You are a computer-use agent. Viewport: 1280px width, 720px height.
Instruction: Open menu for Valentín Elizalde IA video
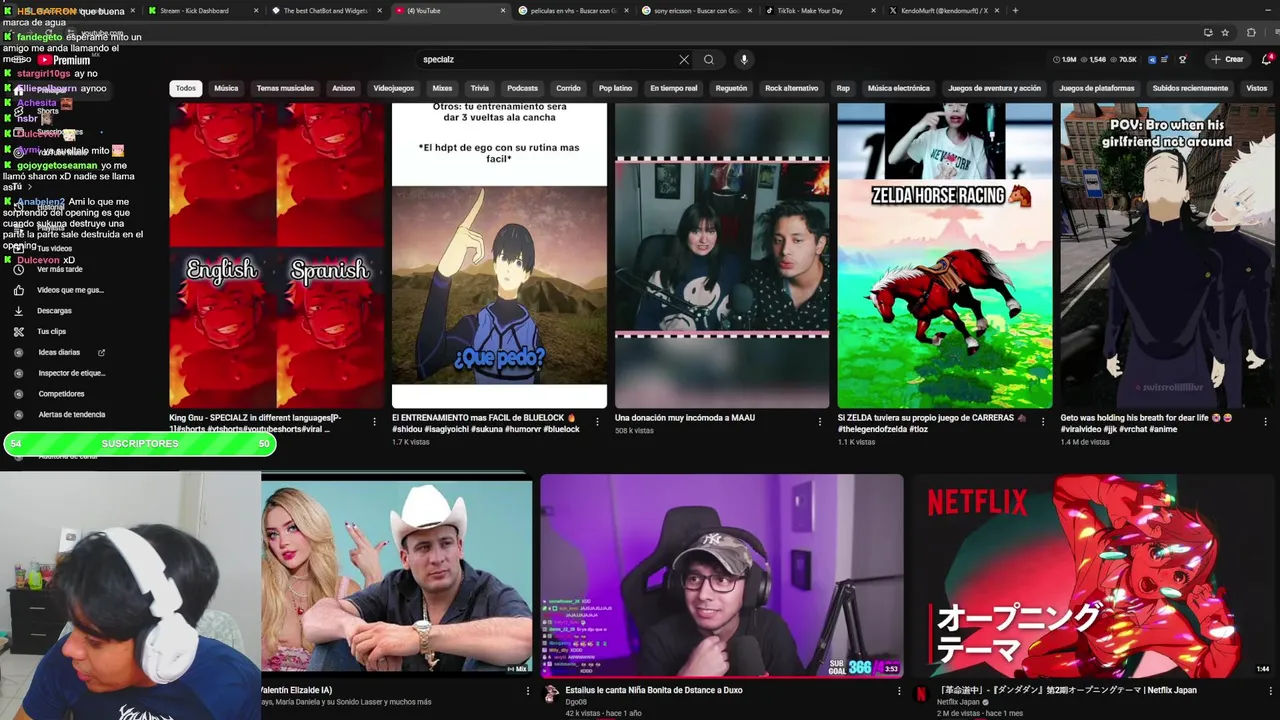tap(528, 691)
